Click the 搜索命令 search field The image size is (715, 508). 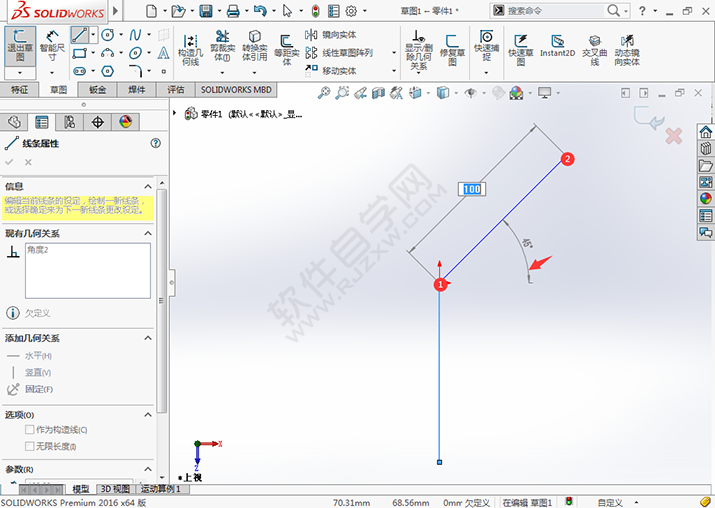(x=555, y=10)
